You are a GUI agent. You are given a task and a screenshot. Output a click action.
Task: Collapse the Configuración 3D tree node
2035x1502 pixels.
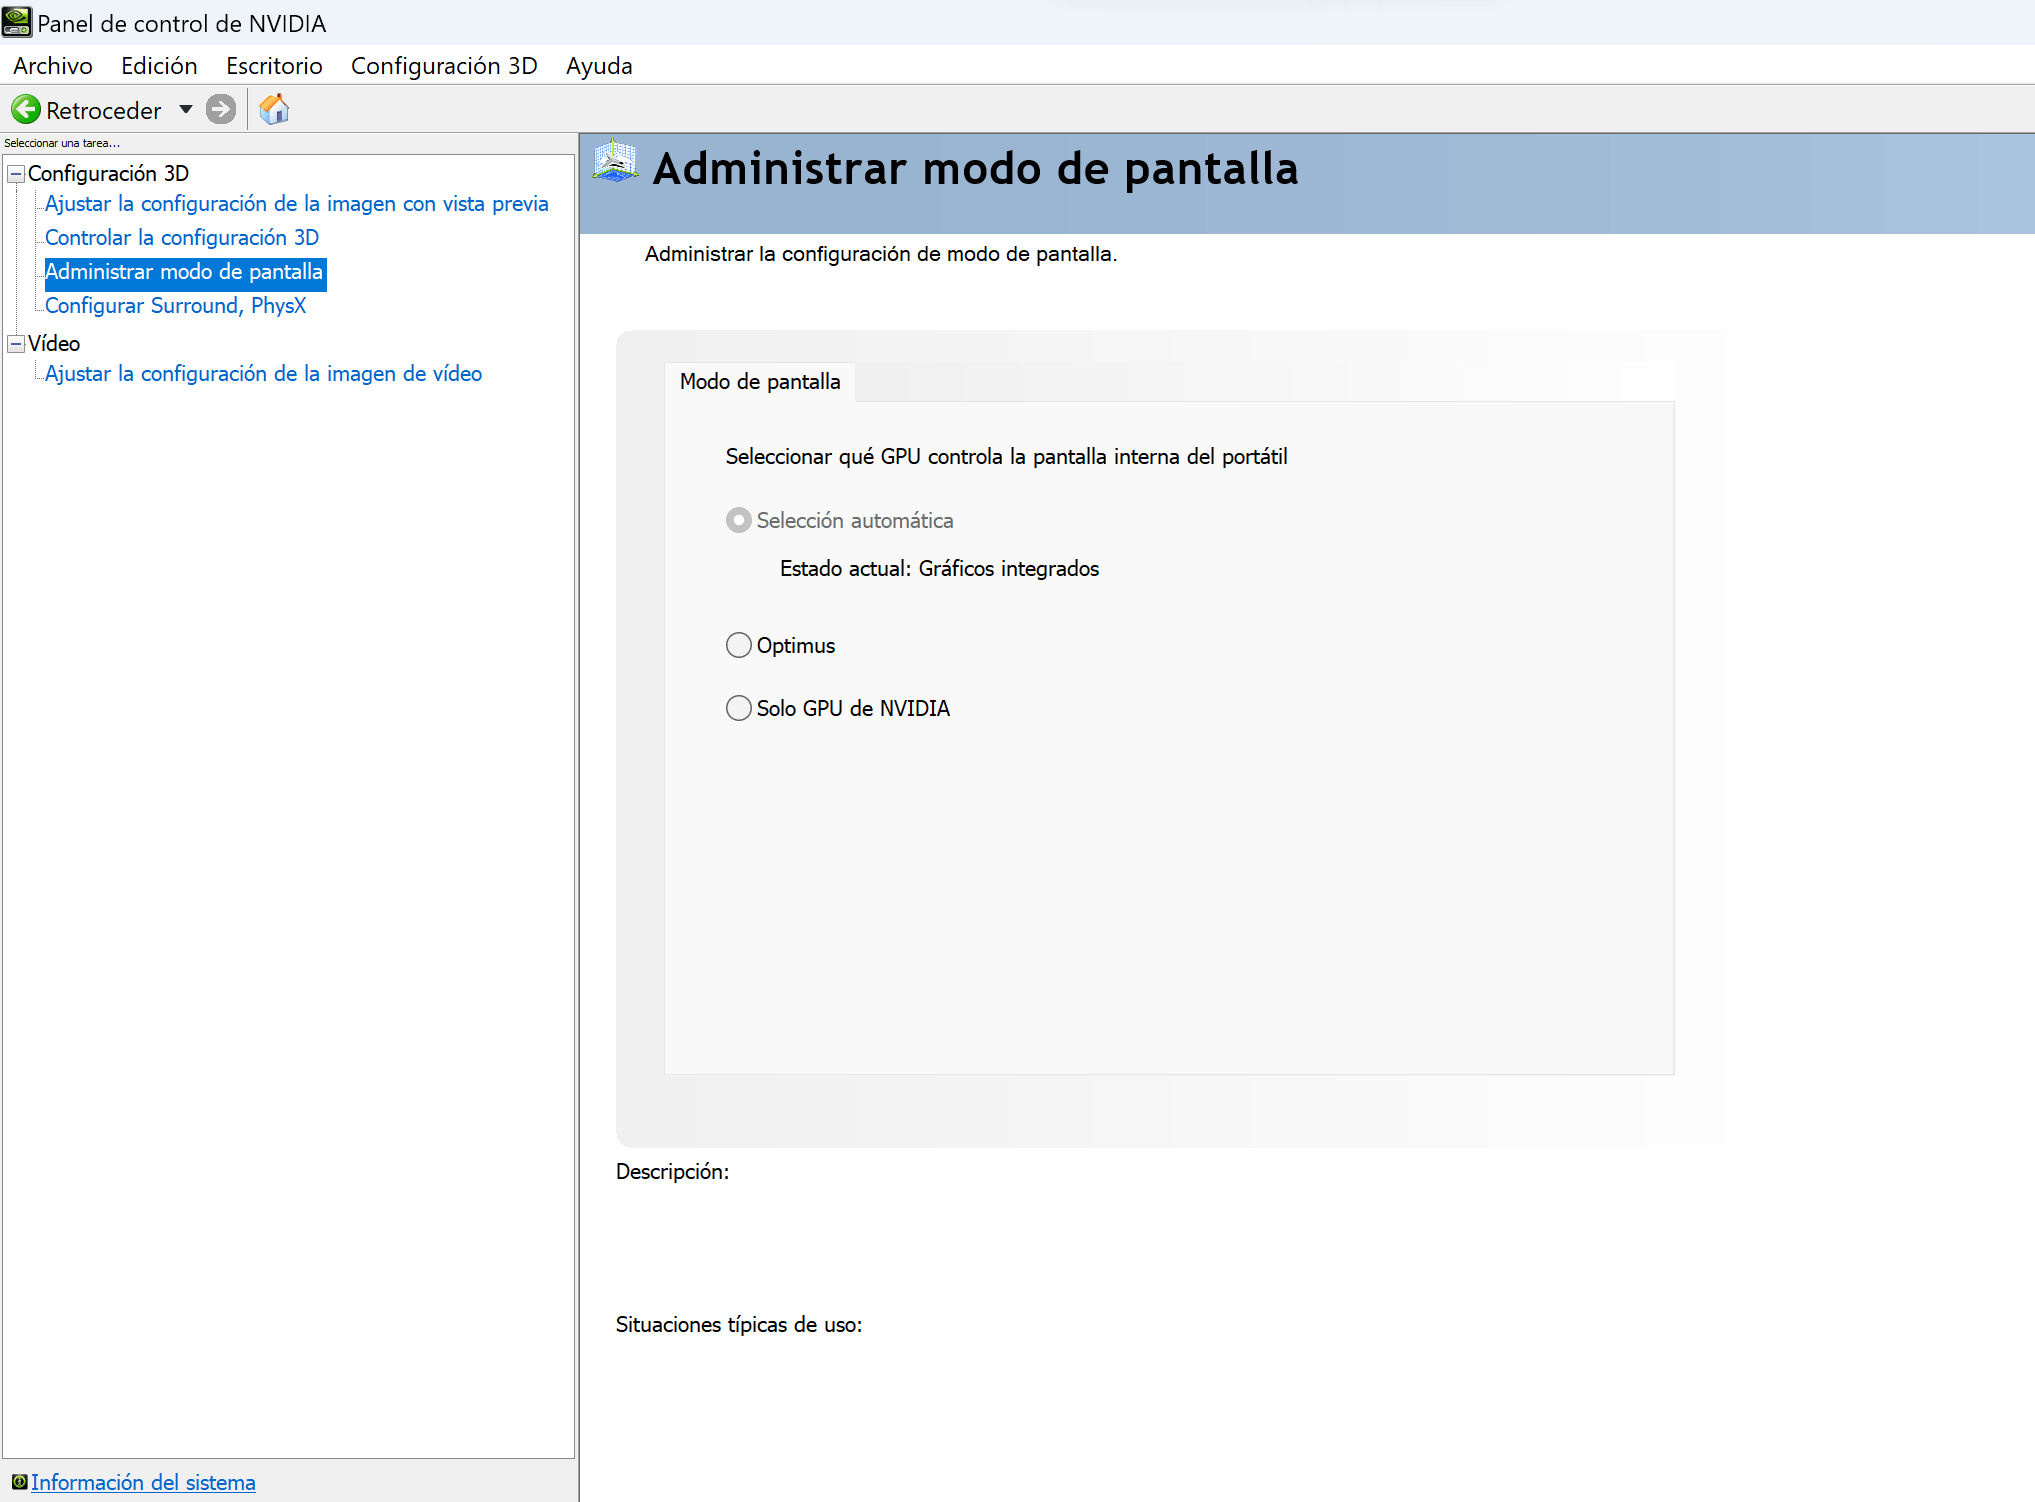(16, 174)
